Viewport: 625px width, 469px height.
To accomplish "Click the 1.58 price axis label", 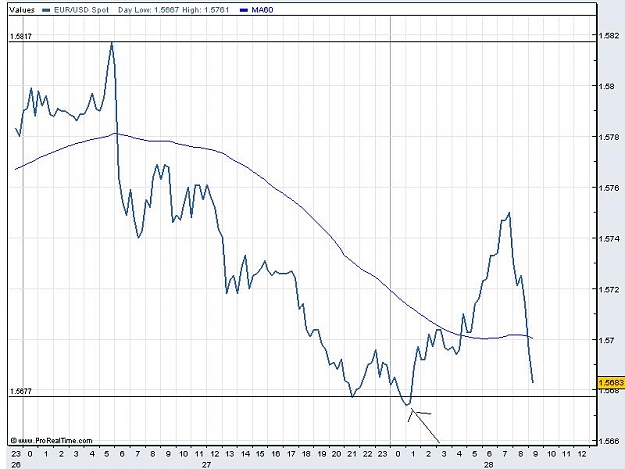I will pos(606,86).
